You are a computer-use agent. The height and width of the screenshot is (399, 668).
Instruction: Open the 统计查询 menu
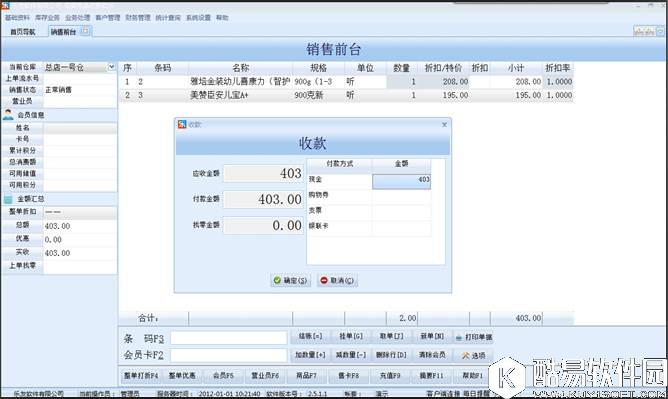(x=168, y=17)
